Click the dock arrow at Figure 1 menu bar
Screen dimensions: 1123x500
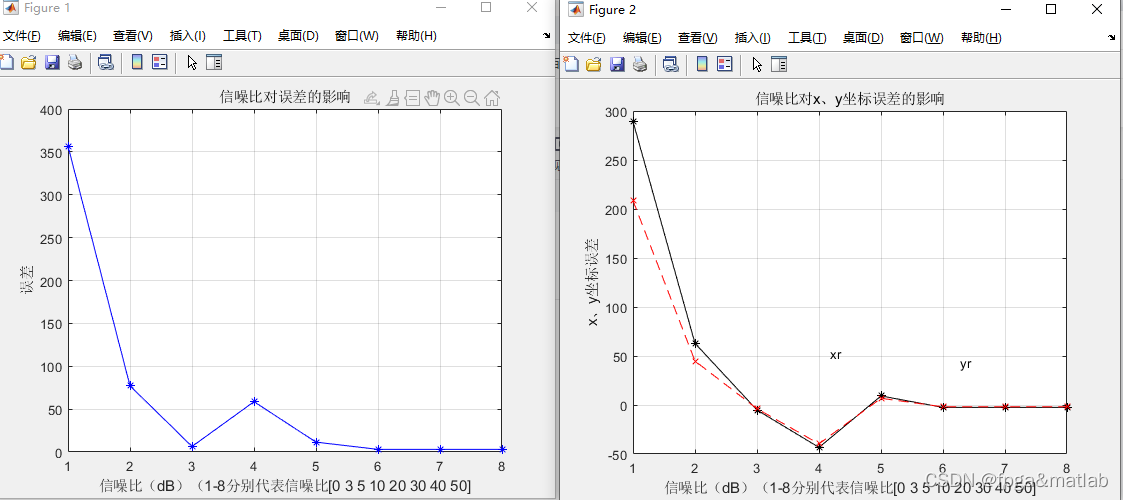(x=547, y=35)
